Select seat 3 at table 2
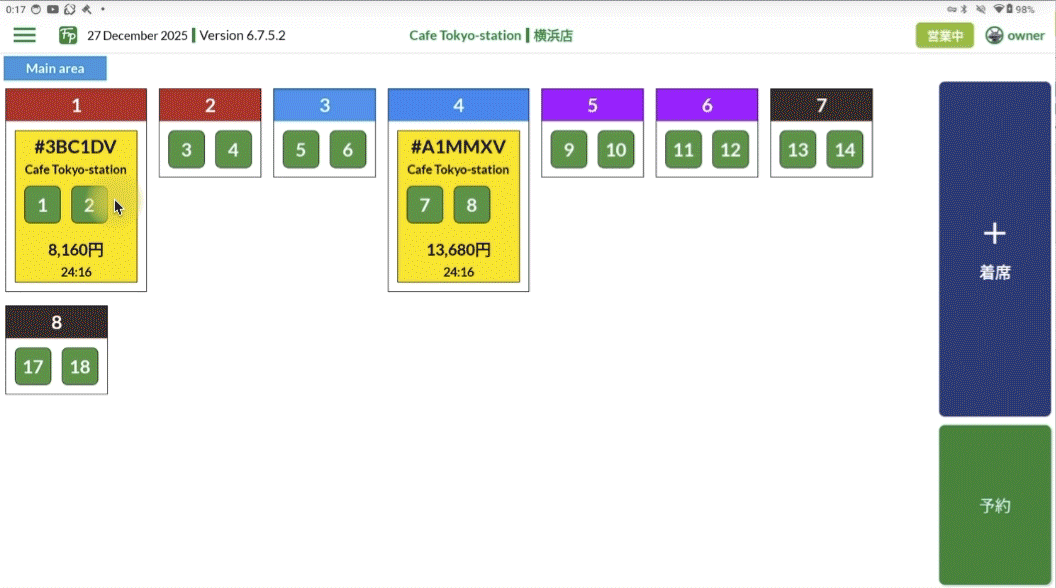This screenshot has width=1056, height=588. (x=186, y=150)
